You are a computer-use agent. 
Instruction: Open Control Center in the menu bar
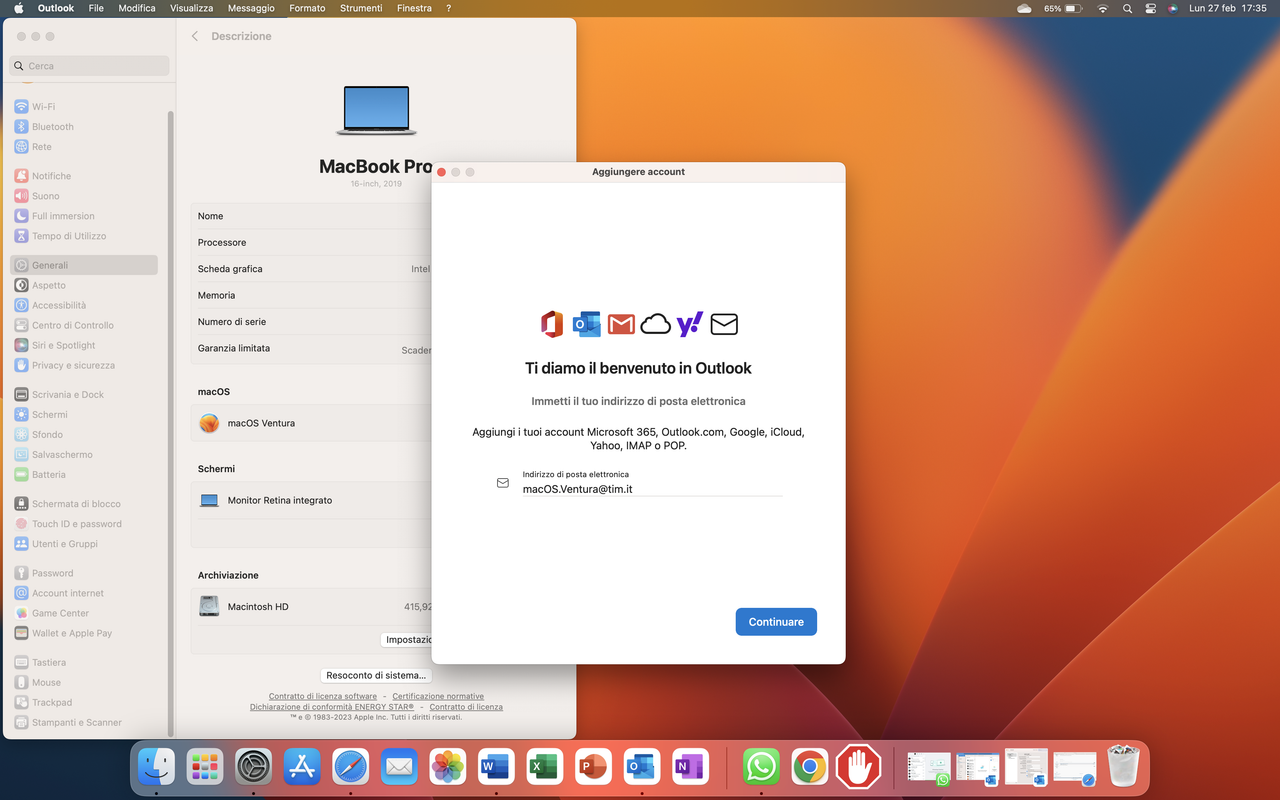(x=1150, y=8)
